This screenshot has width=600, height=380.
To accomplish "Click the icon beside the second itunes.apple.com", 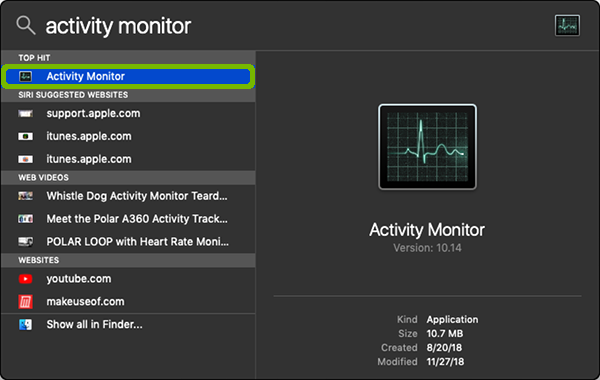I will 26,159.
